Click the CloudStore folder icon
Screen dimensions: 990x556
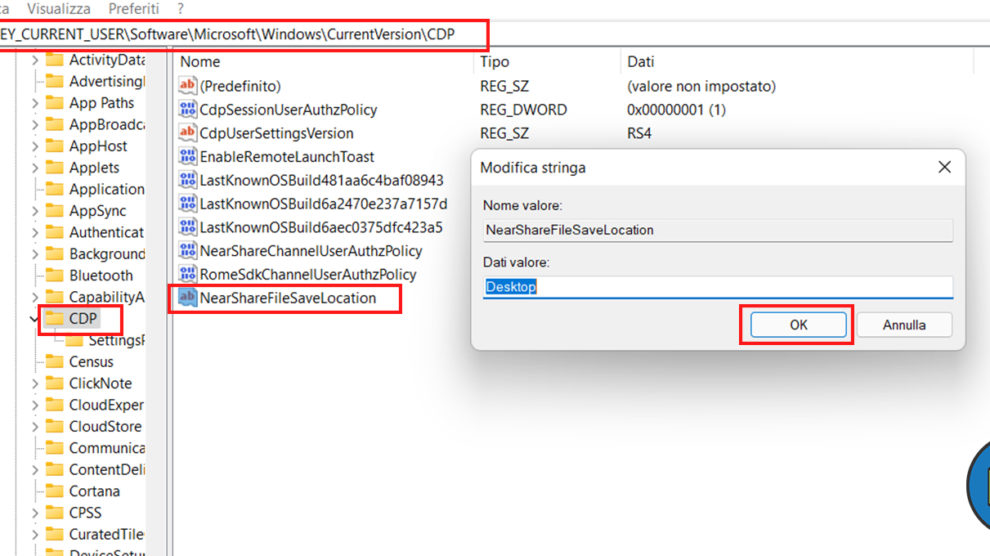click(x=55, y=426)
